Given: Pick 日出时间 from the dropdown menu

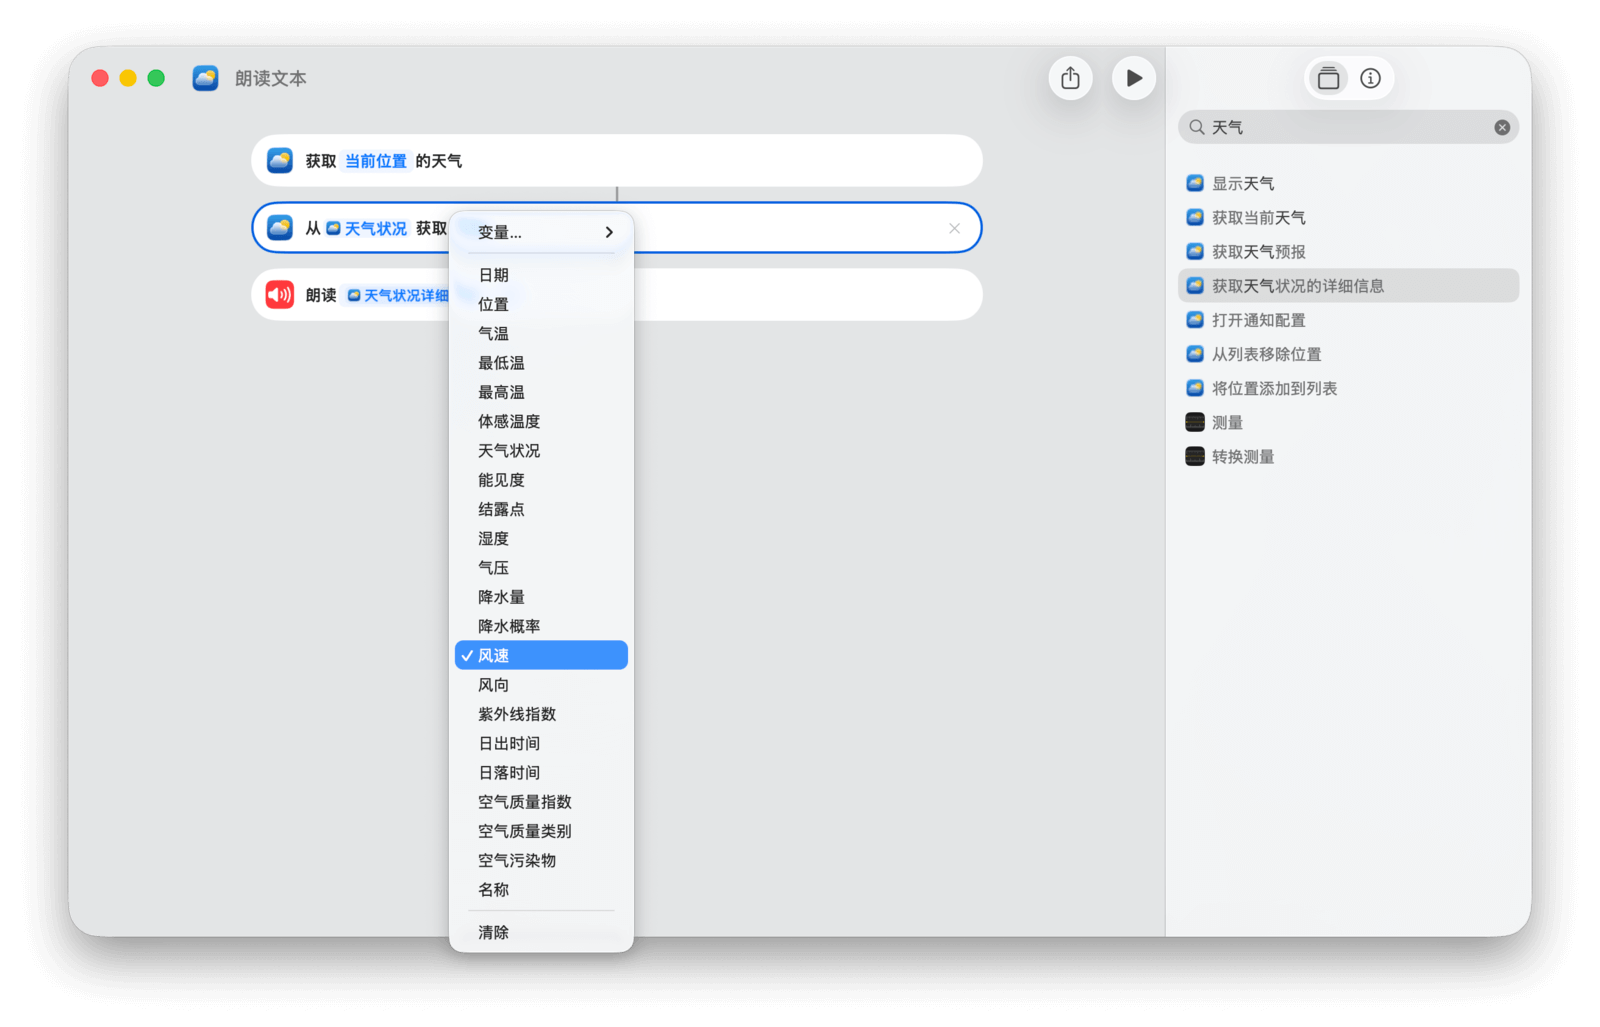Looking at the screenshot, I should pos(509,744).
